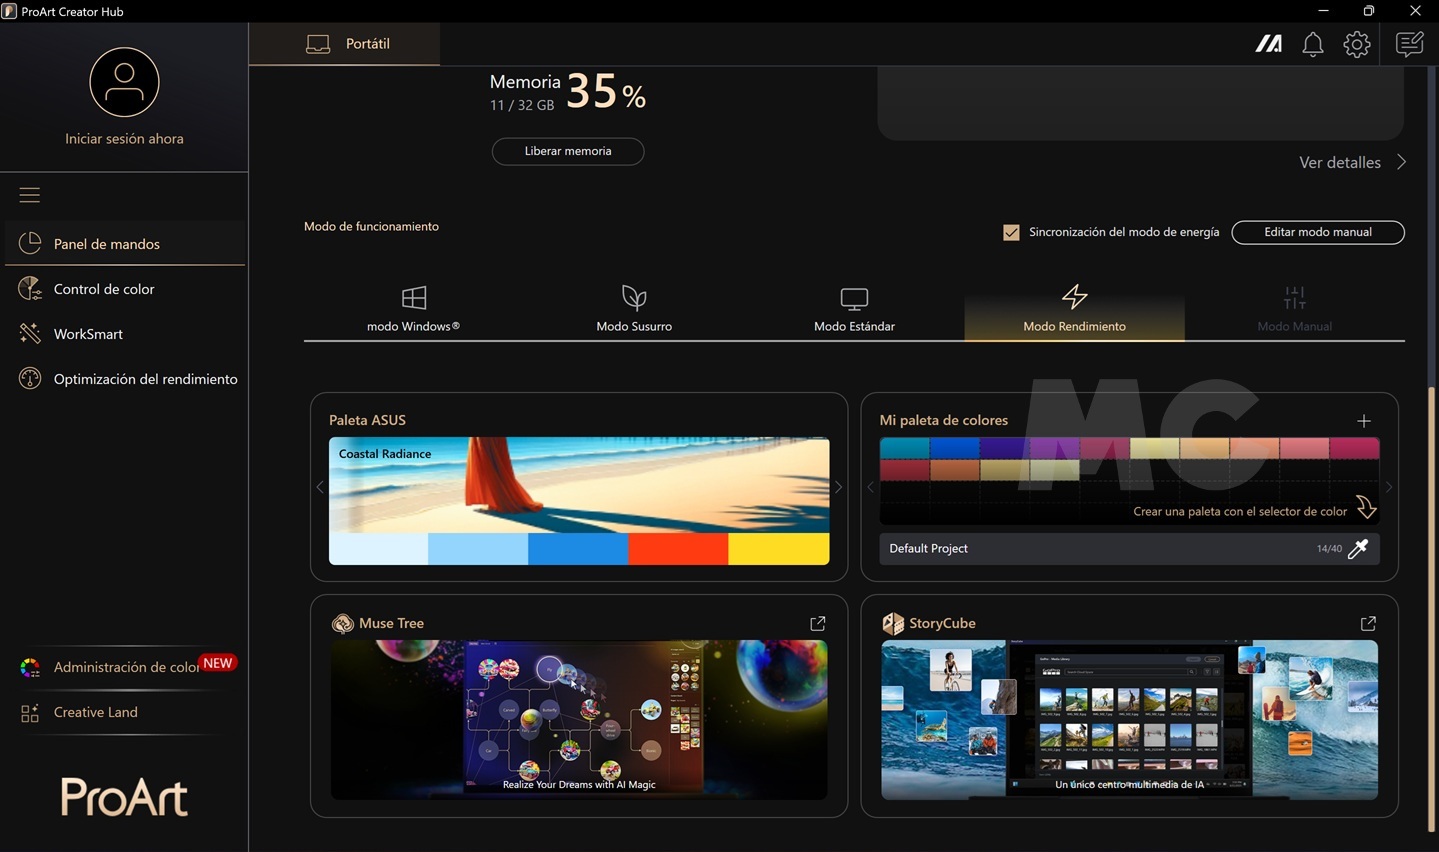Toggle Sincronización del modo de energía checkbox
The width and height of the screenshot is (1439, 852).
[x=1011, y=232]
